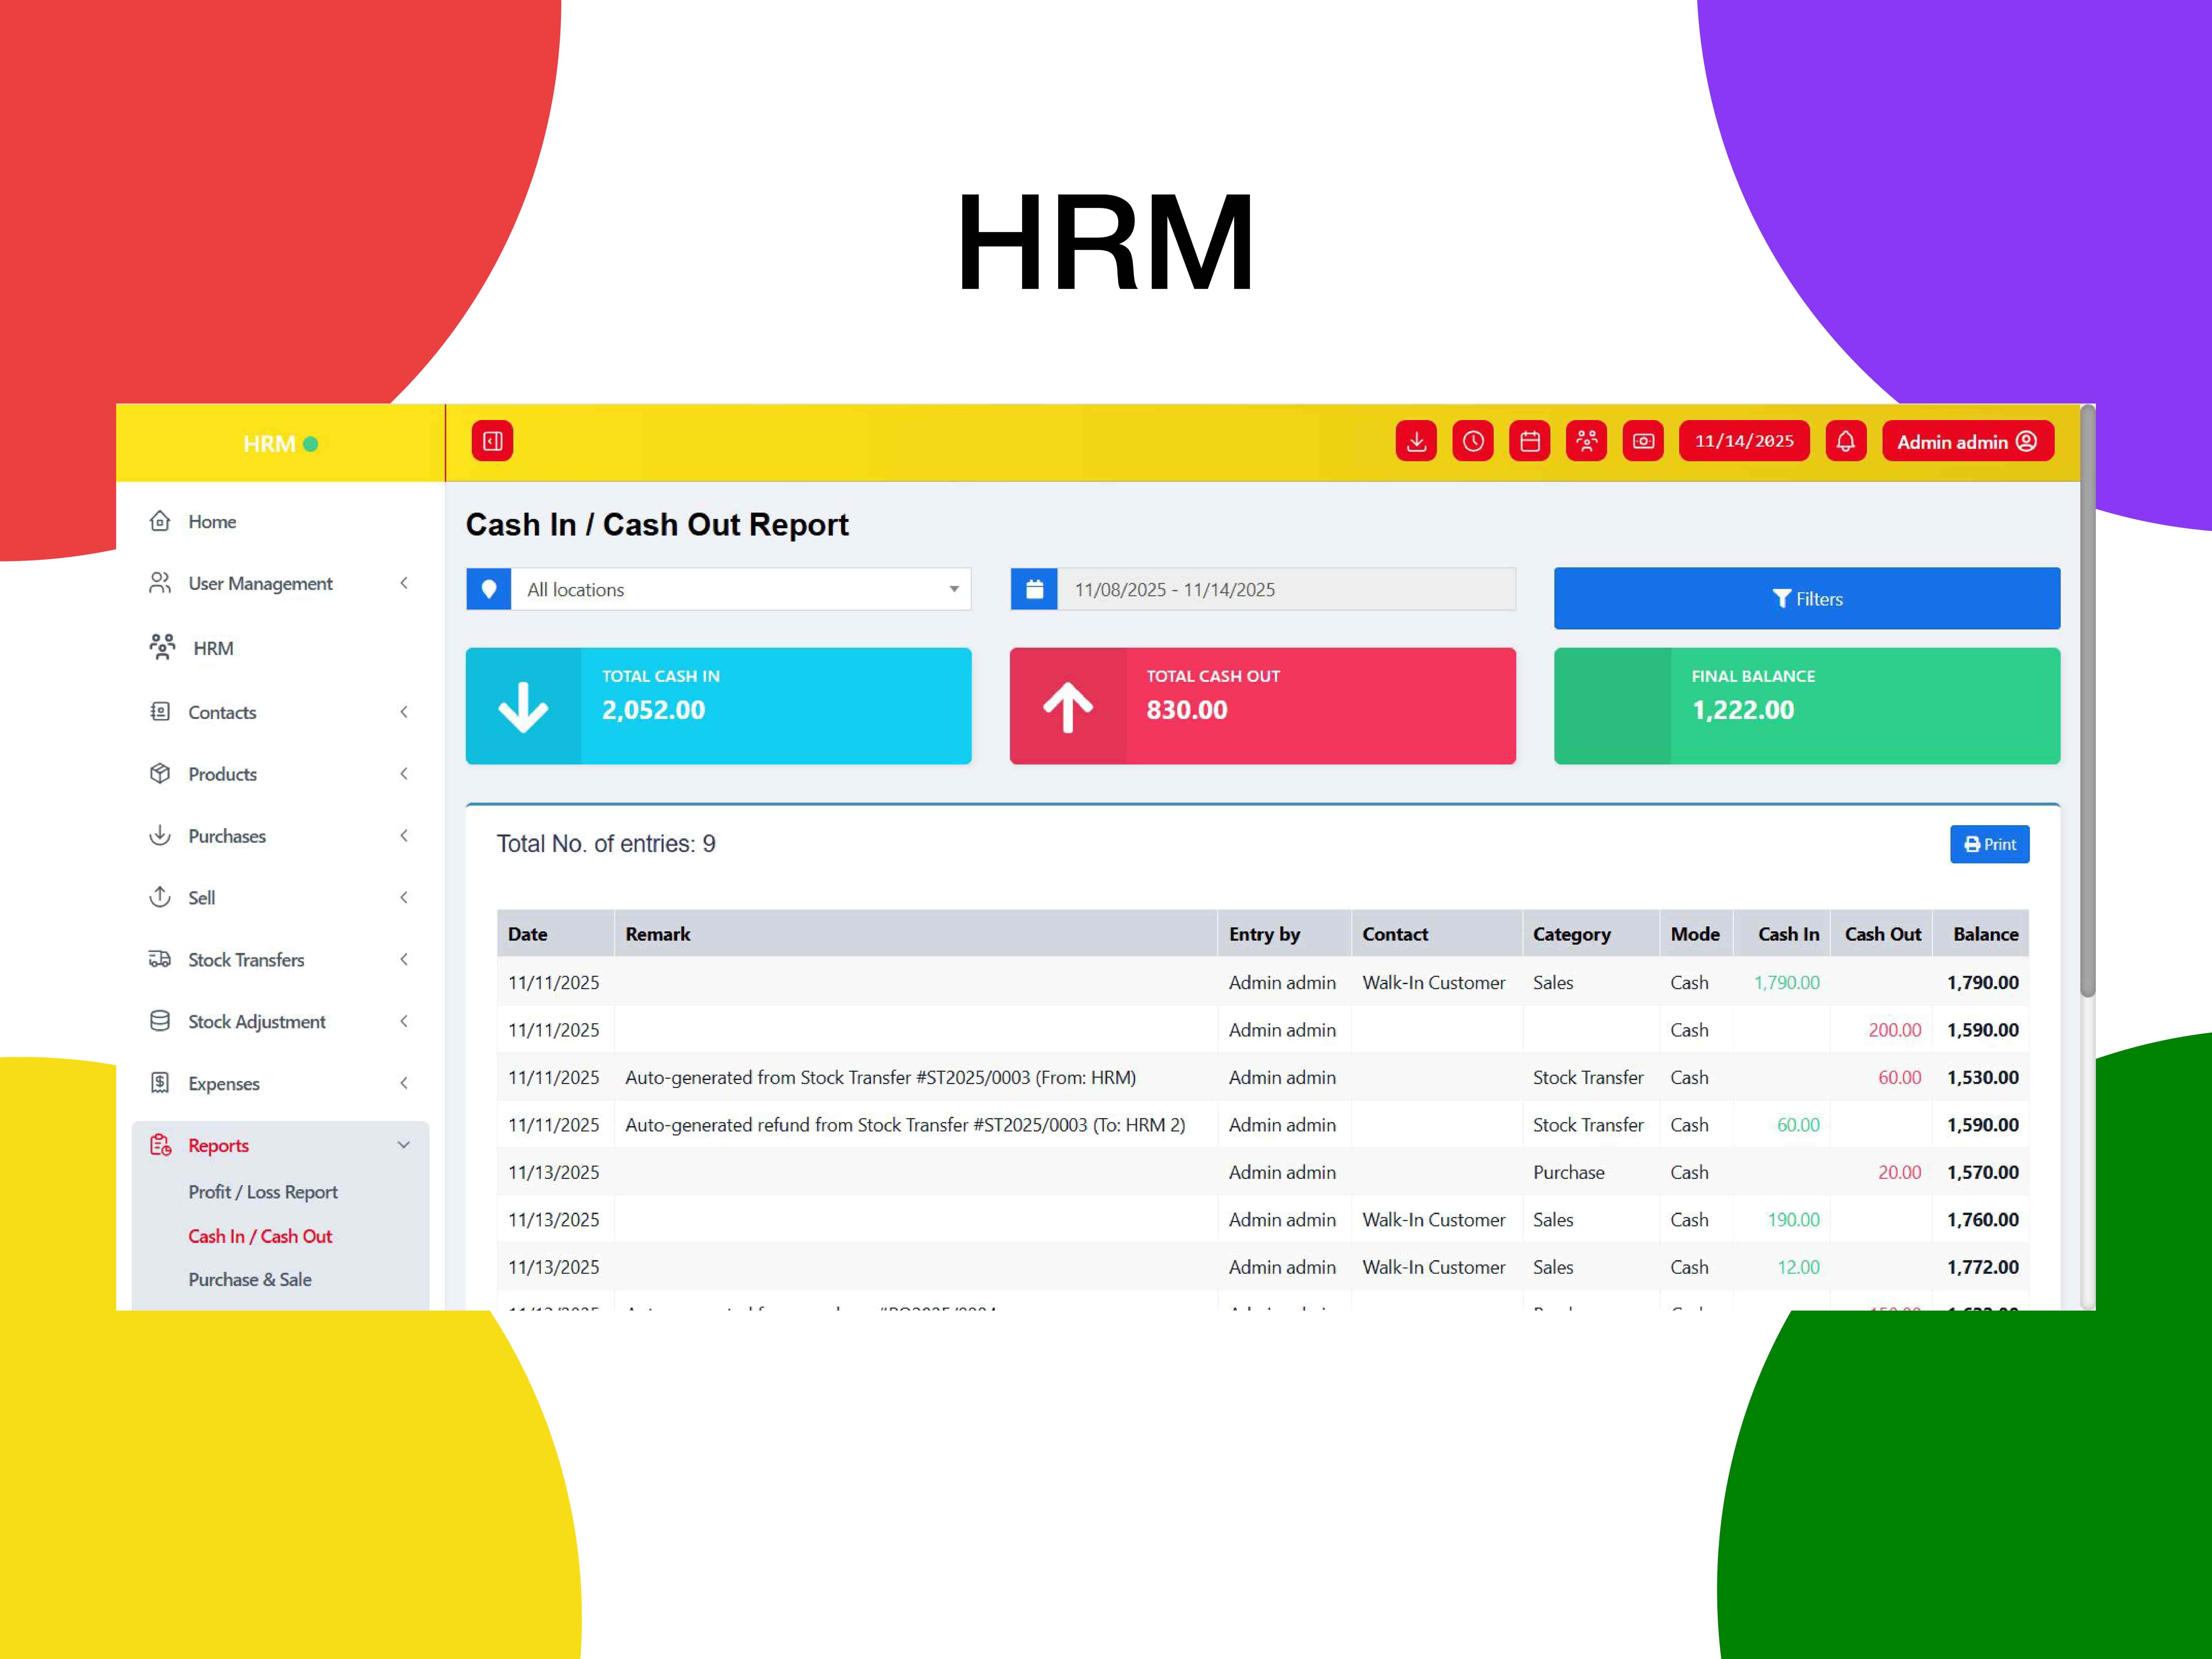Viewport: 2212px width, 1659px height.
Task: Open the calendar icon in header
Action: tap(1530, 441)
